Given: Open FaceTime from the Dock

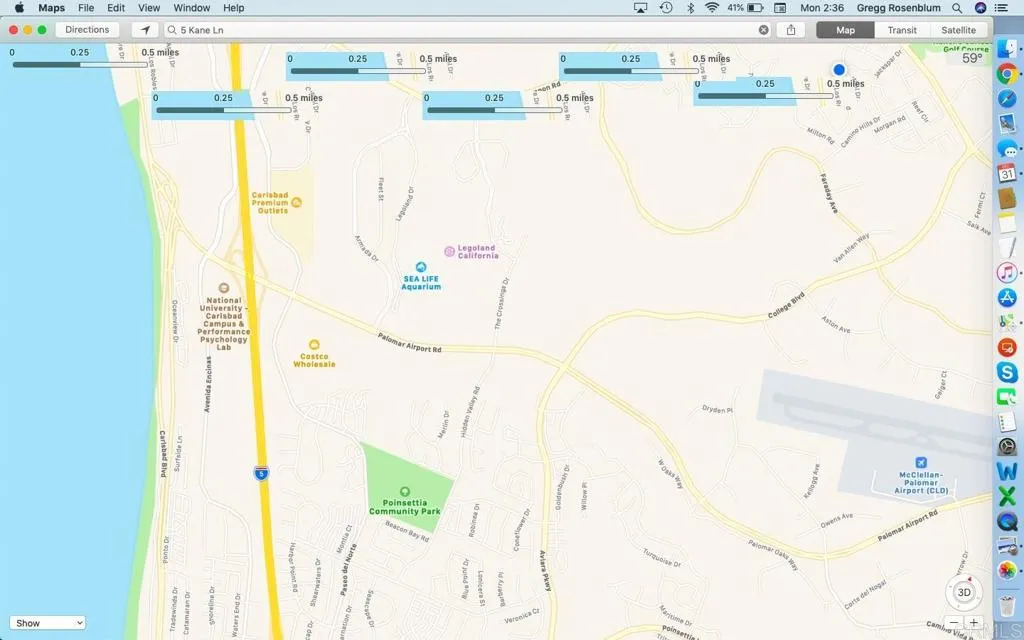Looking at the screenshot, I should (x=1007, y=397).
